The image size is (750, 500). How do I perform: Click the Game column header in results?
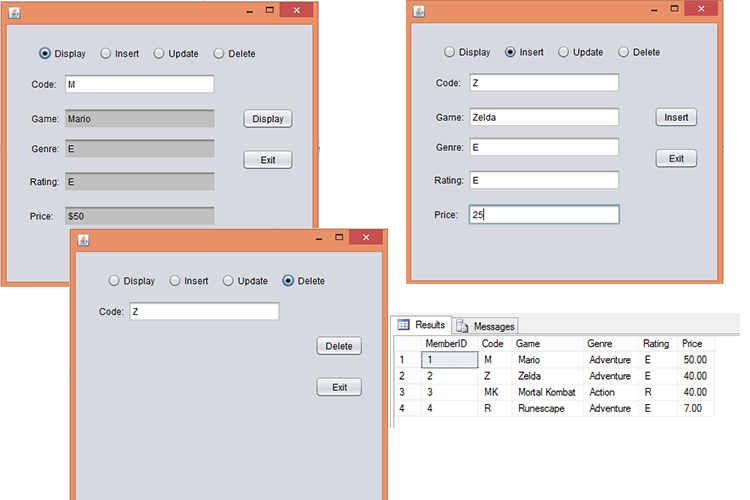click(x=547, y=344)
